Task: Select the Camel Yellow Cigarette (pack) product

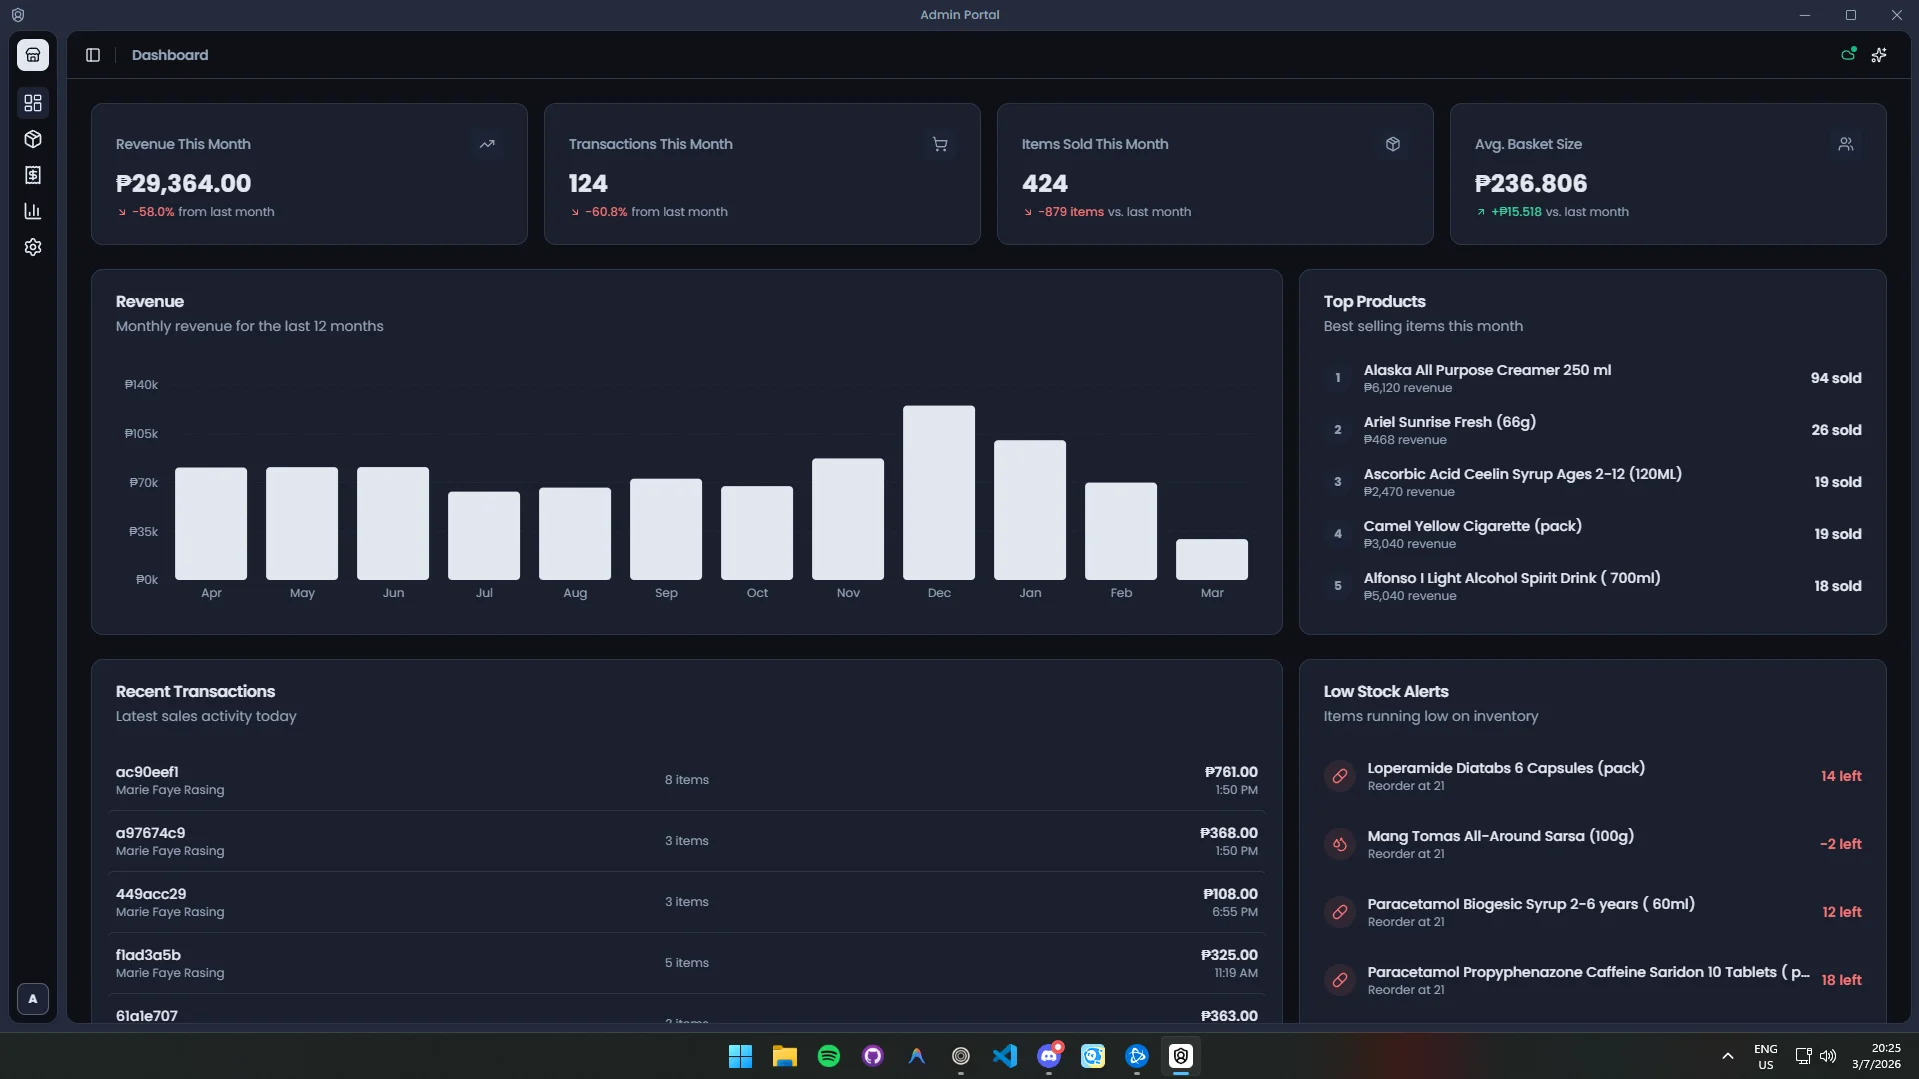Action: [x=1593, y=534]
